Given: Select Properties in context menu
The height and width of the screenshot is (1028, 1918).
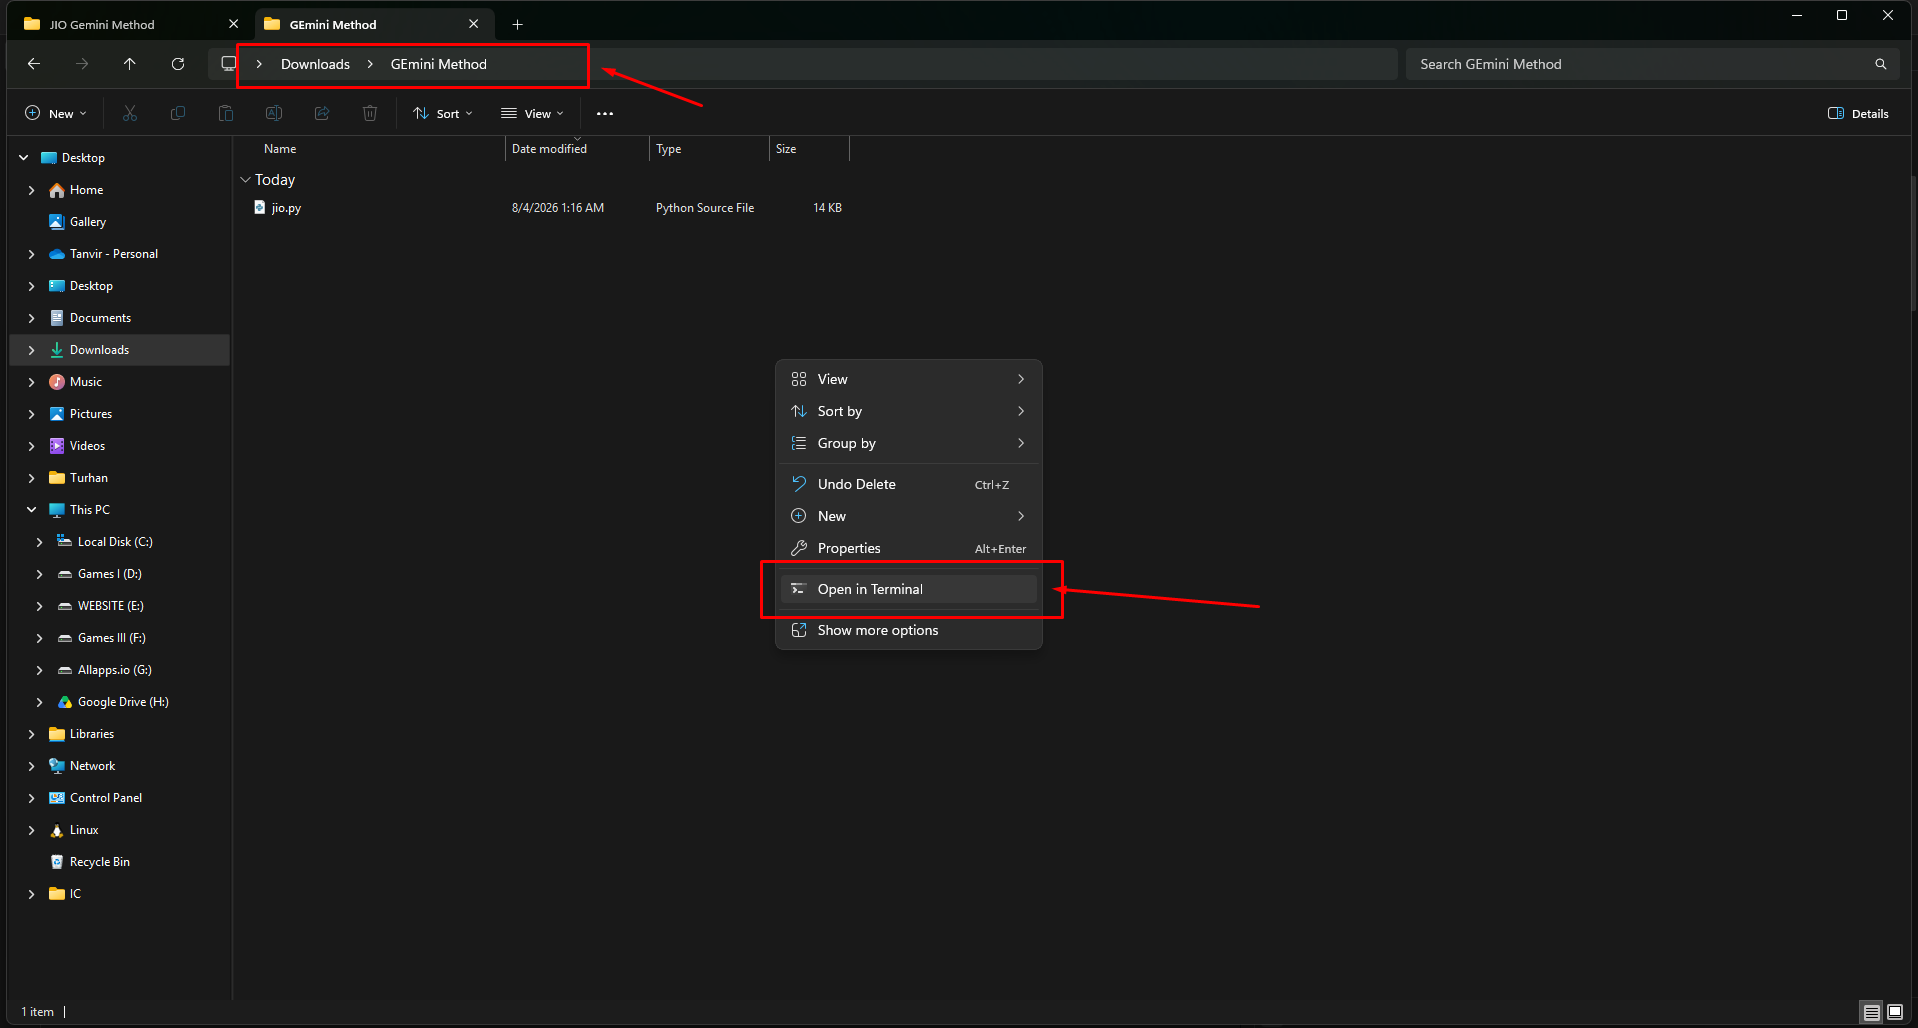Looking at the screenshot, I should coord(909,548).
